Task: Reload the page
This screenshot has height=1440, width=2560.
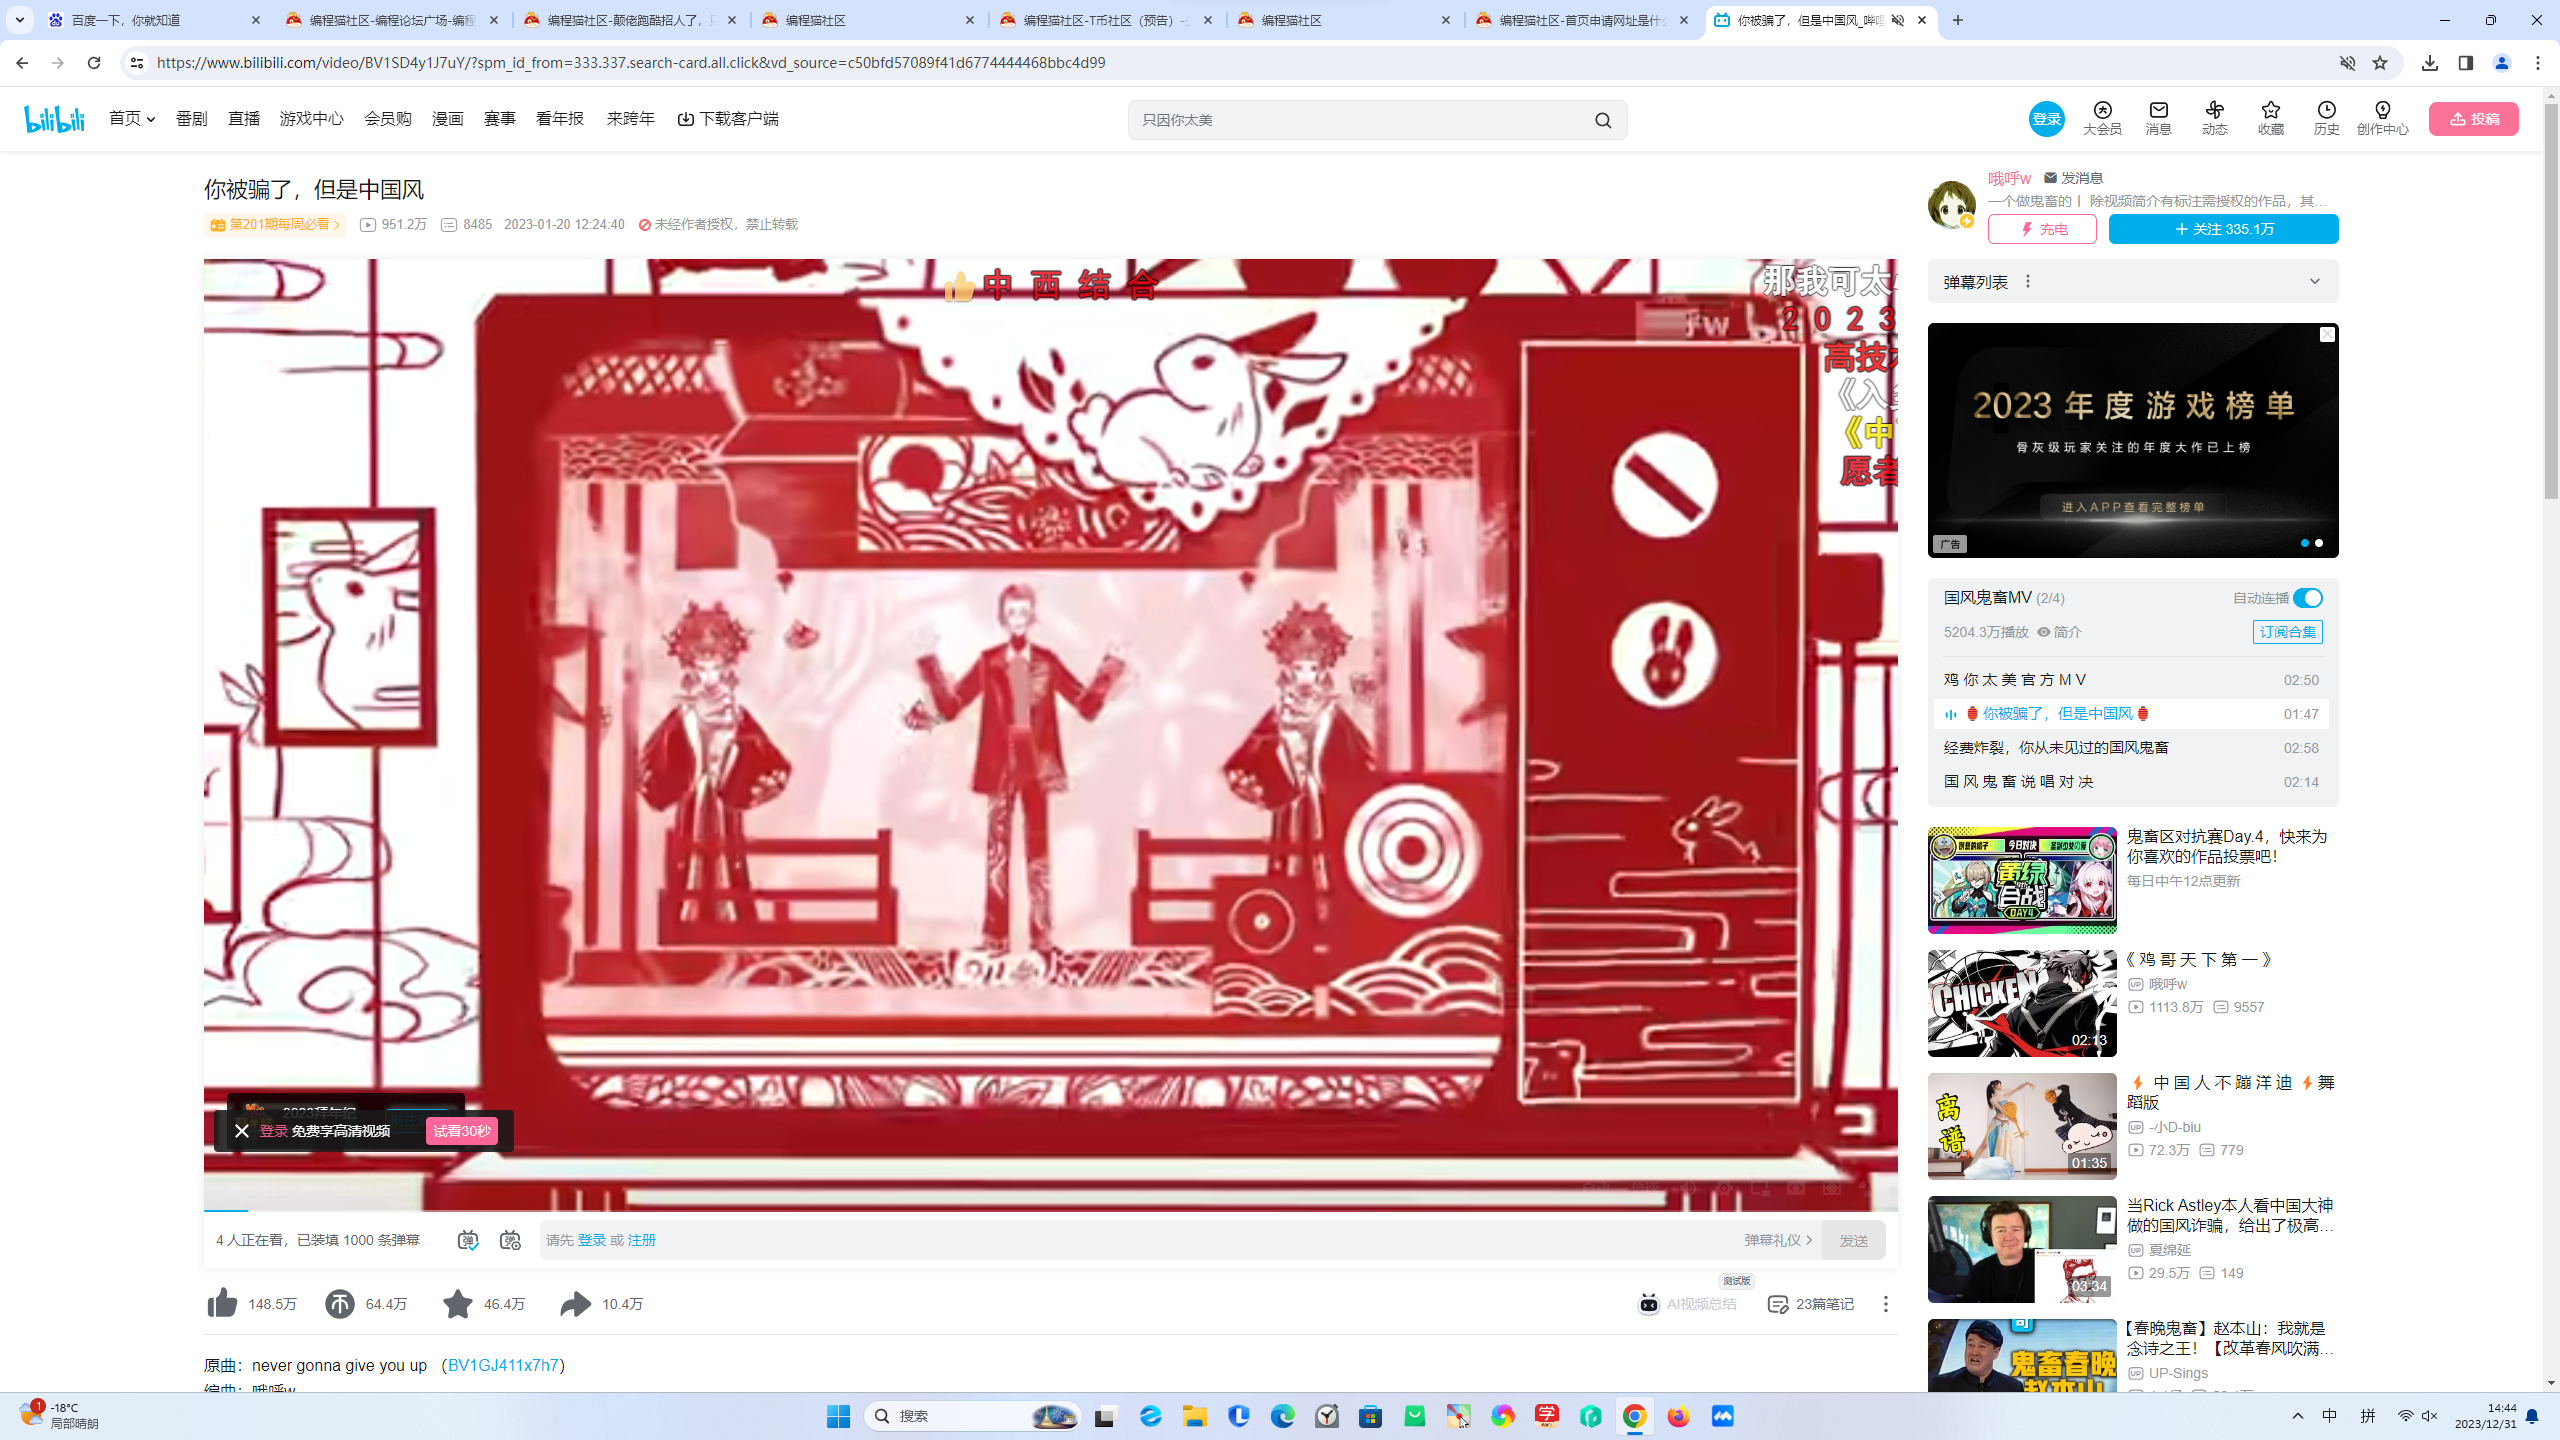Action: click(x=94, y=63)
